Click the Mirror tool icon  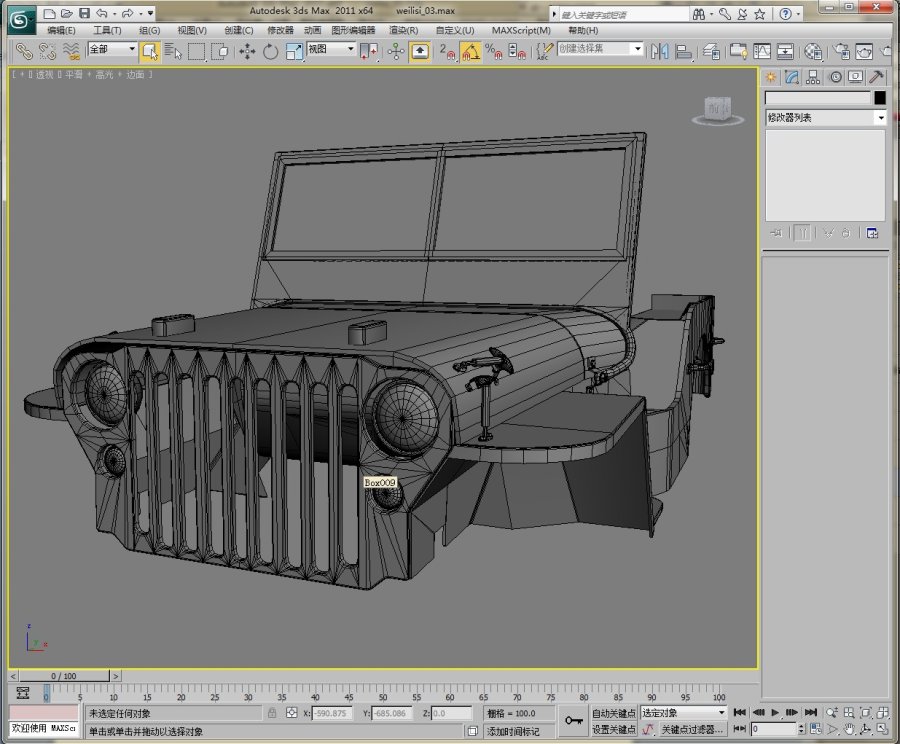(x=660, y=52)
